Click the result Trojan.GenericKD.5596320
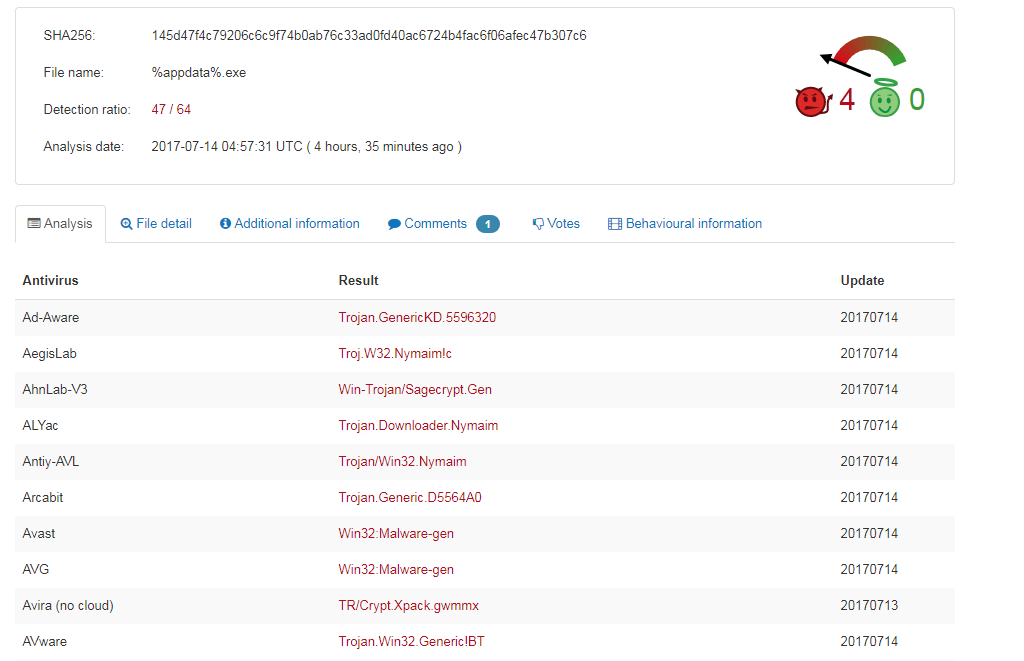The width and height of the screenshot is (1024, 661). tap(417, 317)
